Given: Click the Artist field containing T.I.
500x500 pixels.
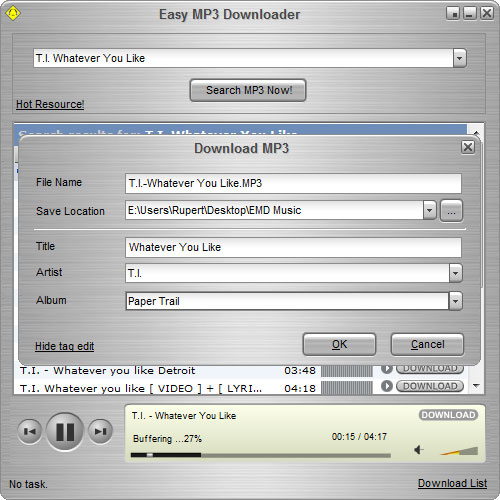Looking at the screenshot, I should [x=287, y=273].
